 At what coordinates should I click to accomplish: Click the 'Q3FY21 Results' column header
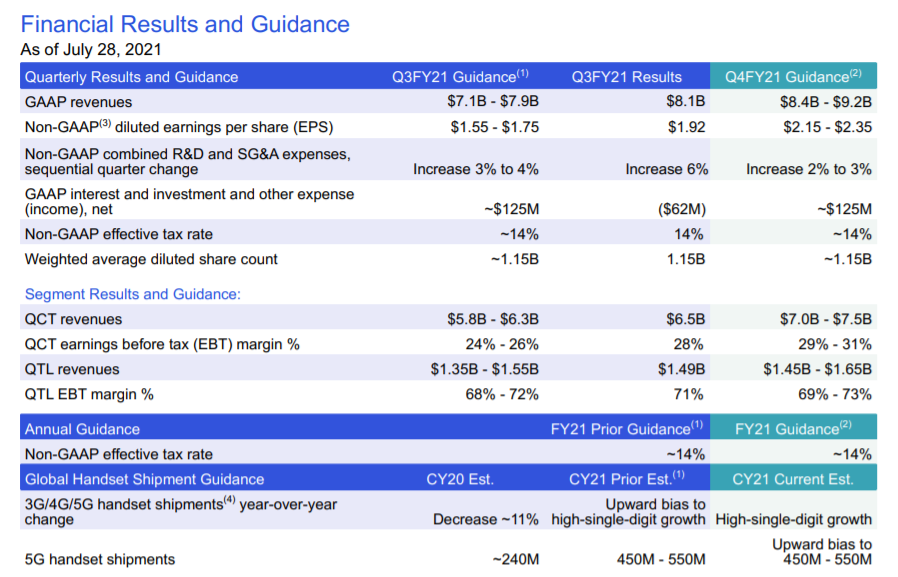[627, 77]
